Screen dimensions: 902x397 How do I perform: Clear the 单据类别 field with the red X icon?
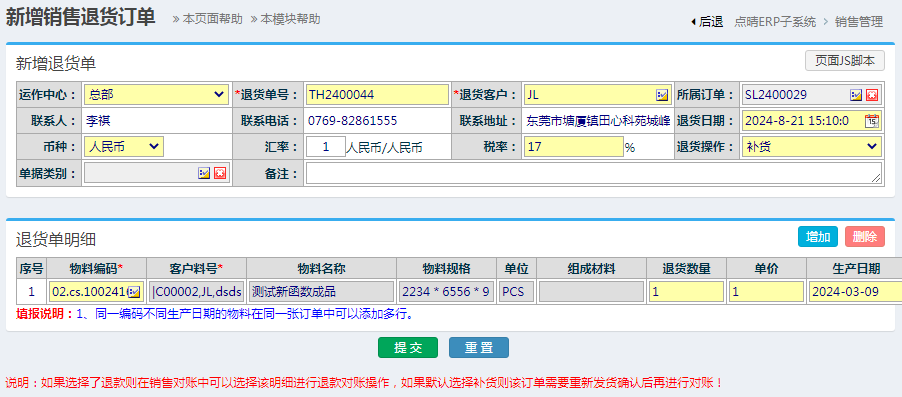coord(220,173)
